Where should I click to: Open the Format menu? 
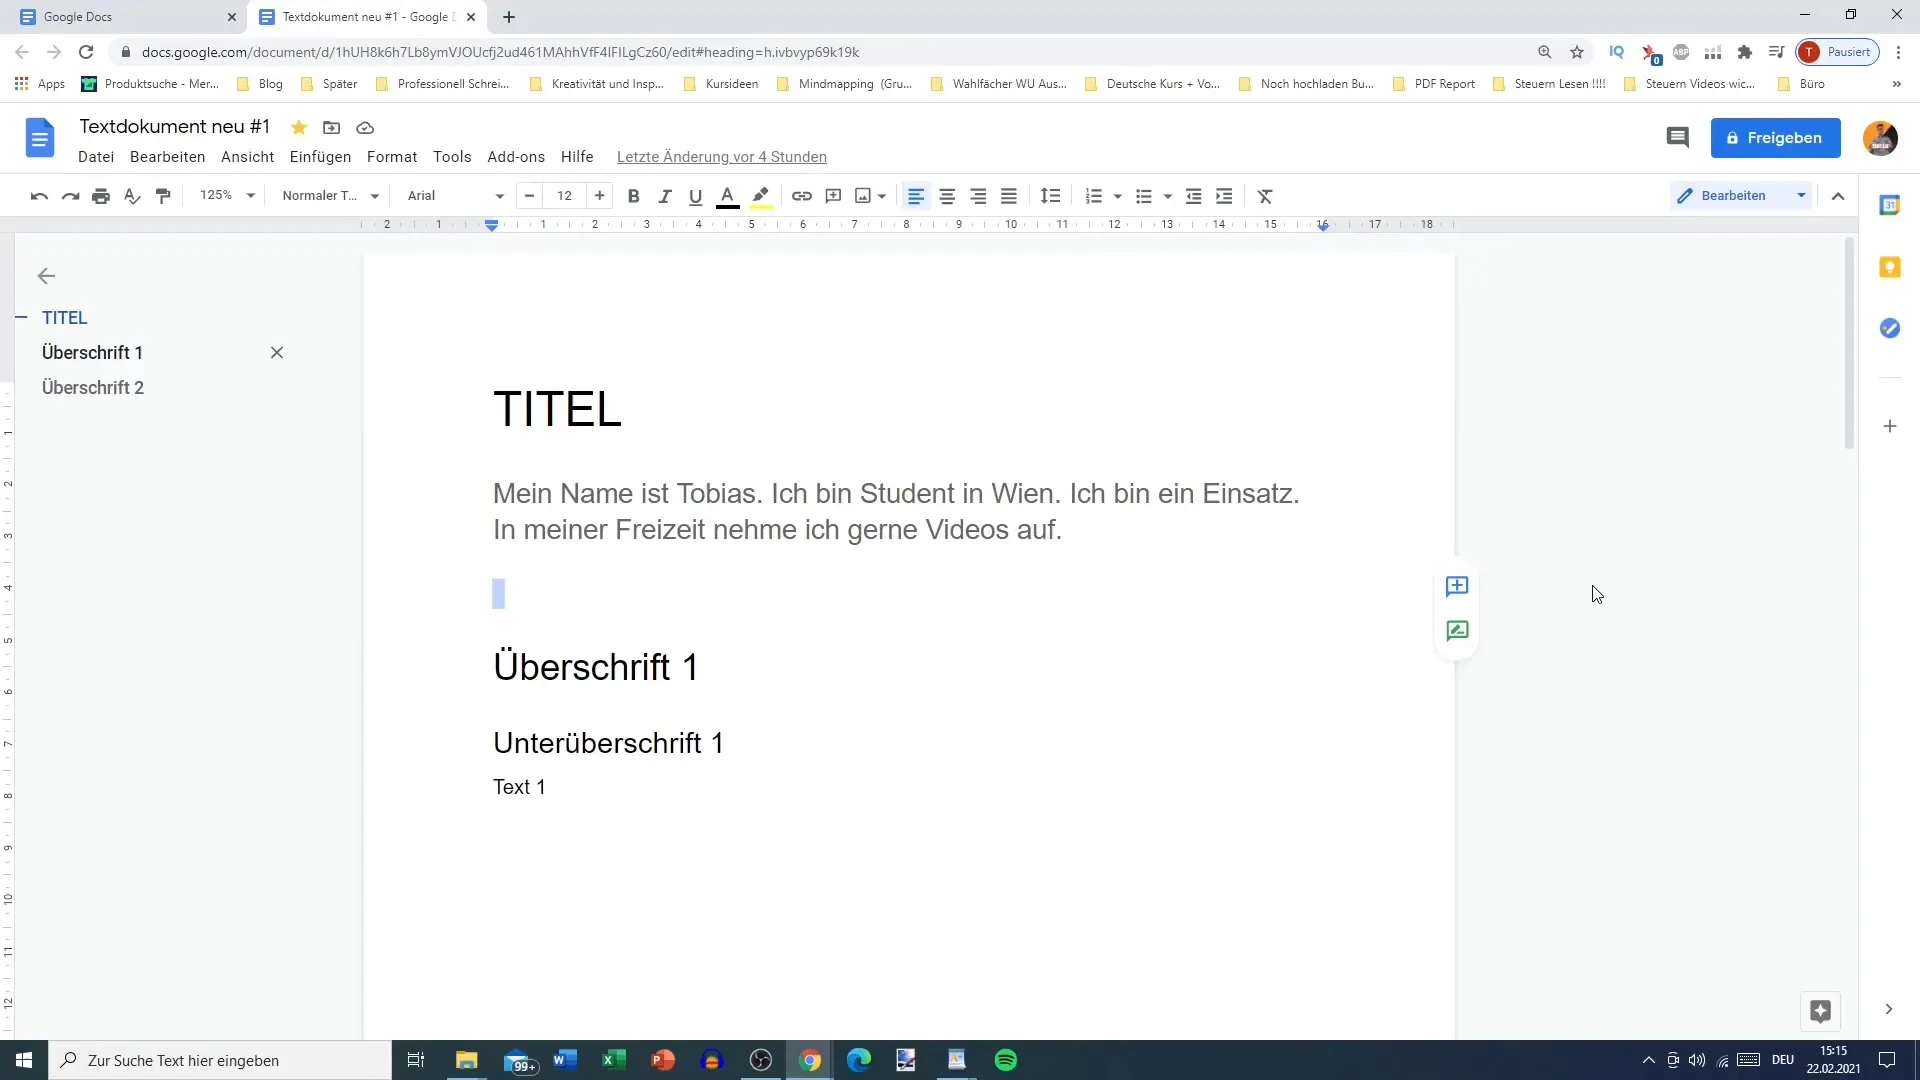click(x=392, y=156)
